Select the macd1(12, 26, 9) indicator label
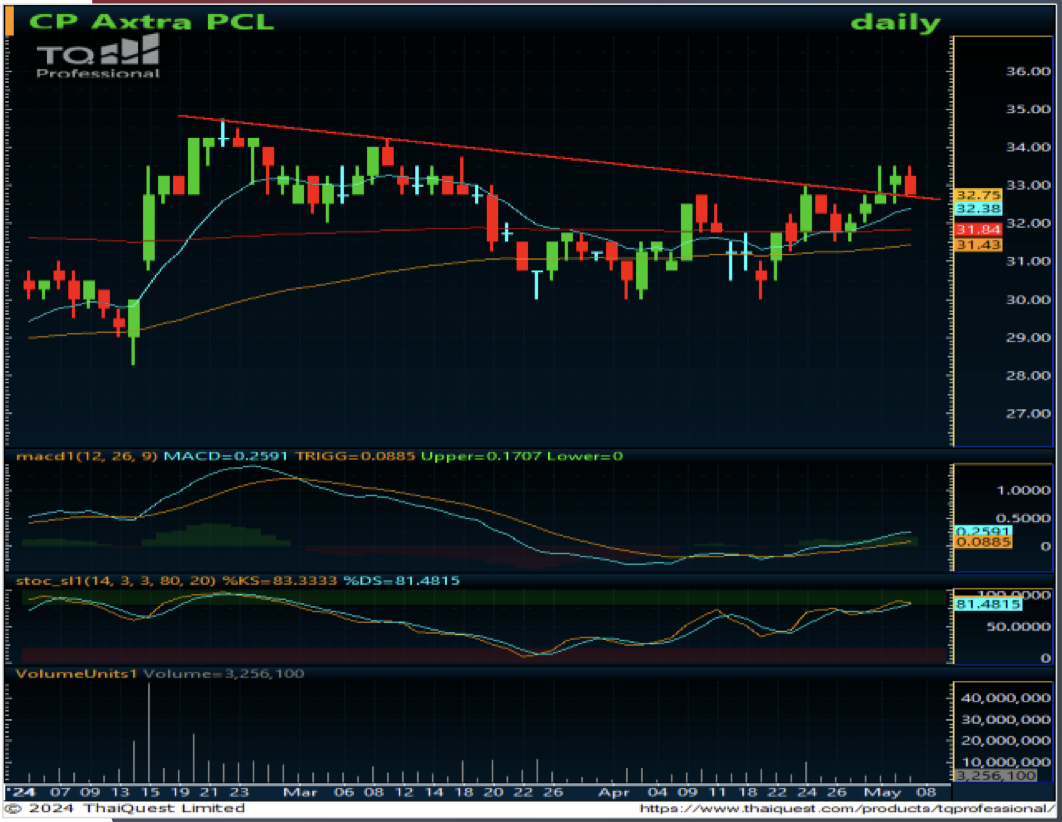The width and height of the screenshot is (1062, 822). (x=87, y=456)
